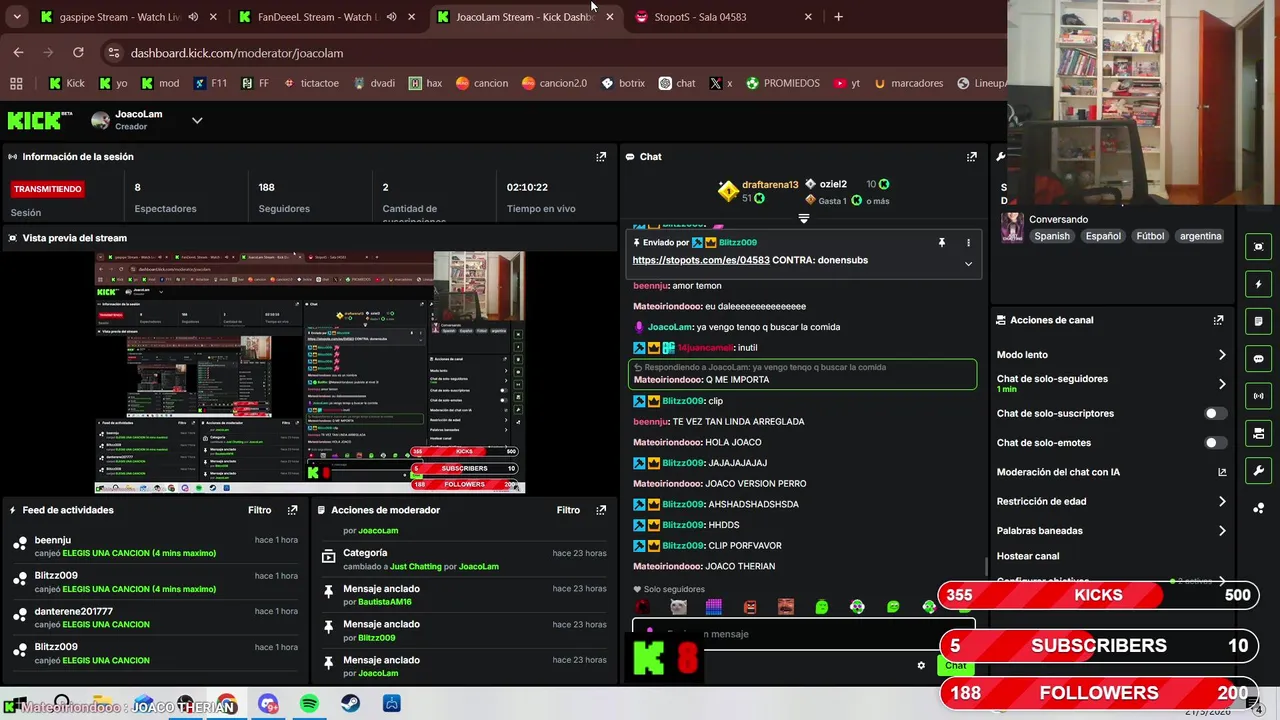Viewport: 1280px width, 720px height.
Task: Open Moderación del chat con IA external link
Action: pyautogui.click(x=1222, y=472)
